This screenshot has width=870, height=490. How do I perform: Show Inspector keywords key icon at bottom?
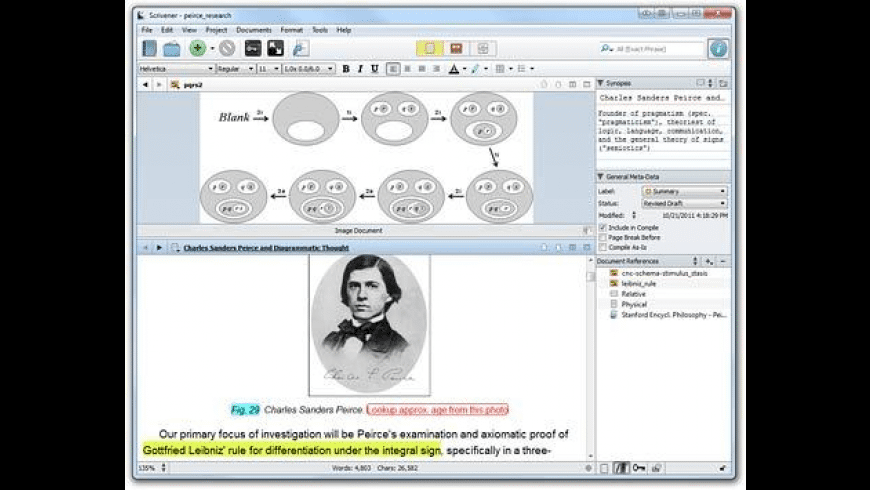[639, 468]
